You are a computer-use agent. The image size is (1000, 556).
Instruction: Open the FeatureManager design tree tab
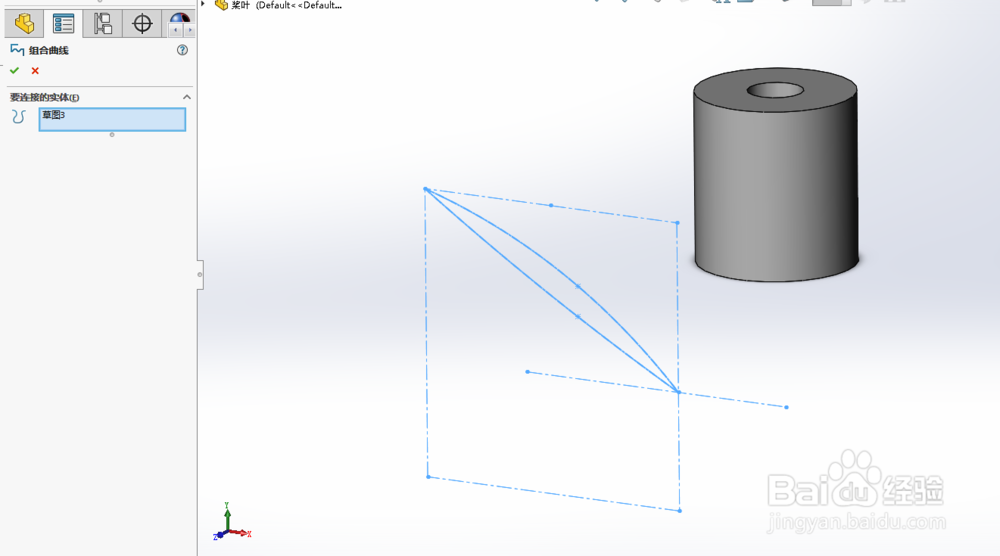click(x=24, y=24)
